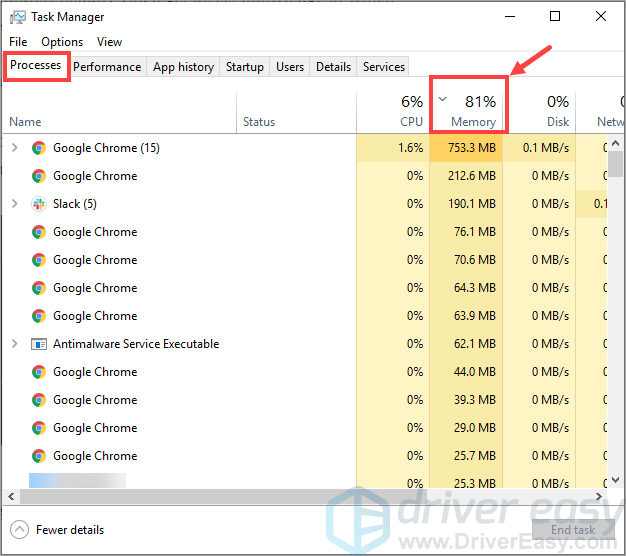Select the Slack (5) process row name

(75, 204)
